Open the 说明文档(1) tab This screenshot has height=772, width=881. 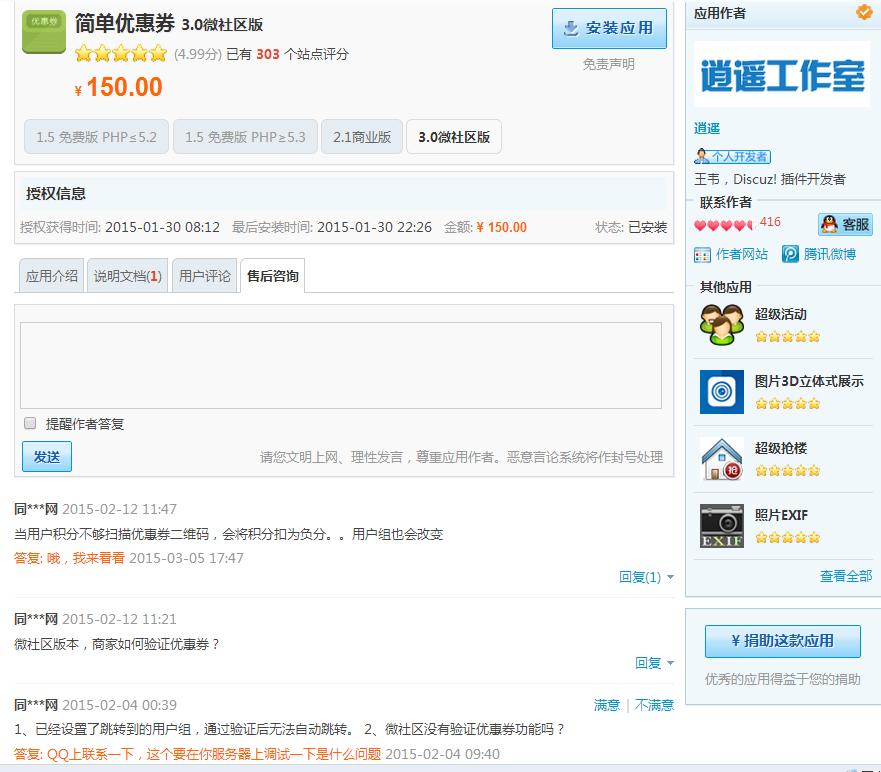(x=125, y=275)
